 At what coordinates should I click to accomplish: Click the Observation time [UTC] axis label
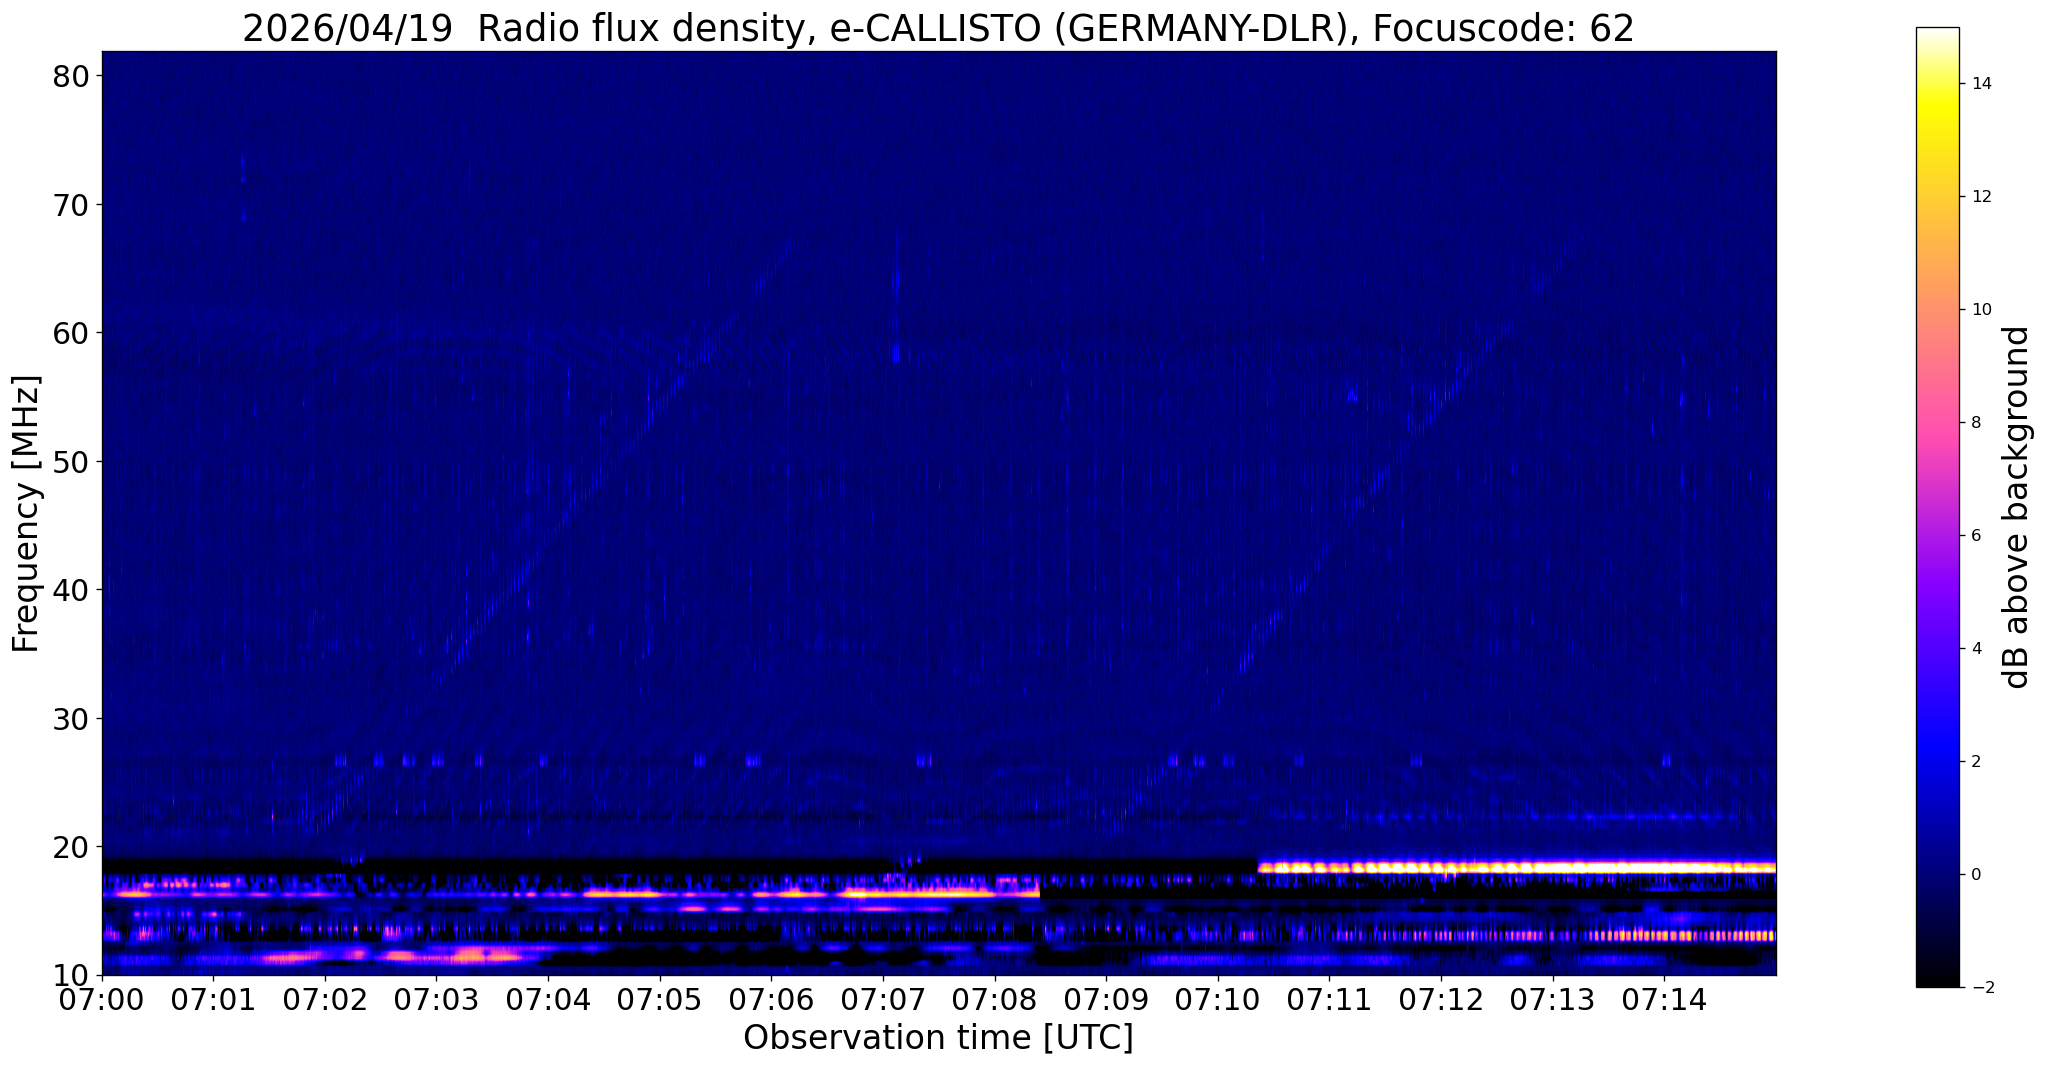[938, 1038]
